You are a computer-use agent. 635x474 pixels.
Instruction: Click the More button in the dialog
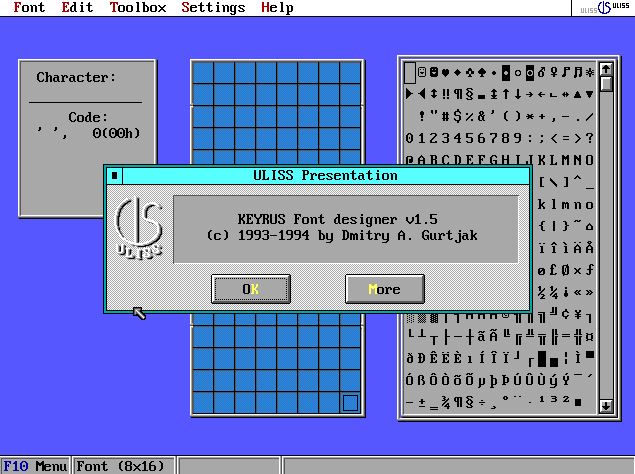384,289
